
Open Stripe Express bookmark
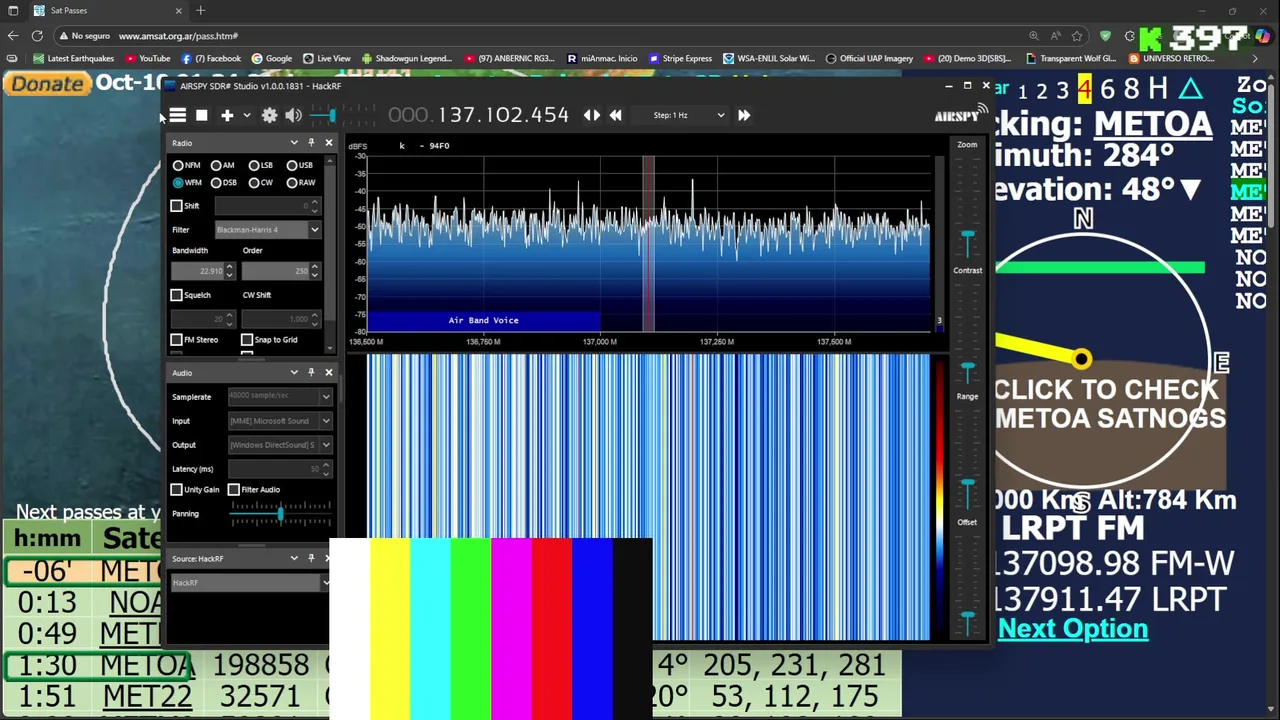pyautogui.click(x=679, y=58)
